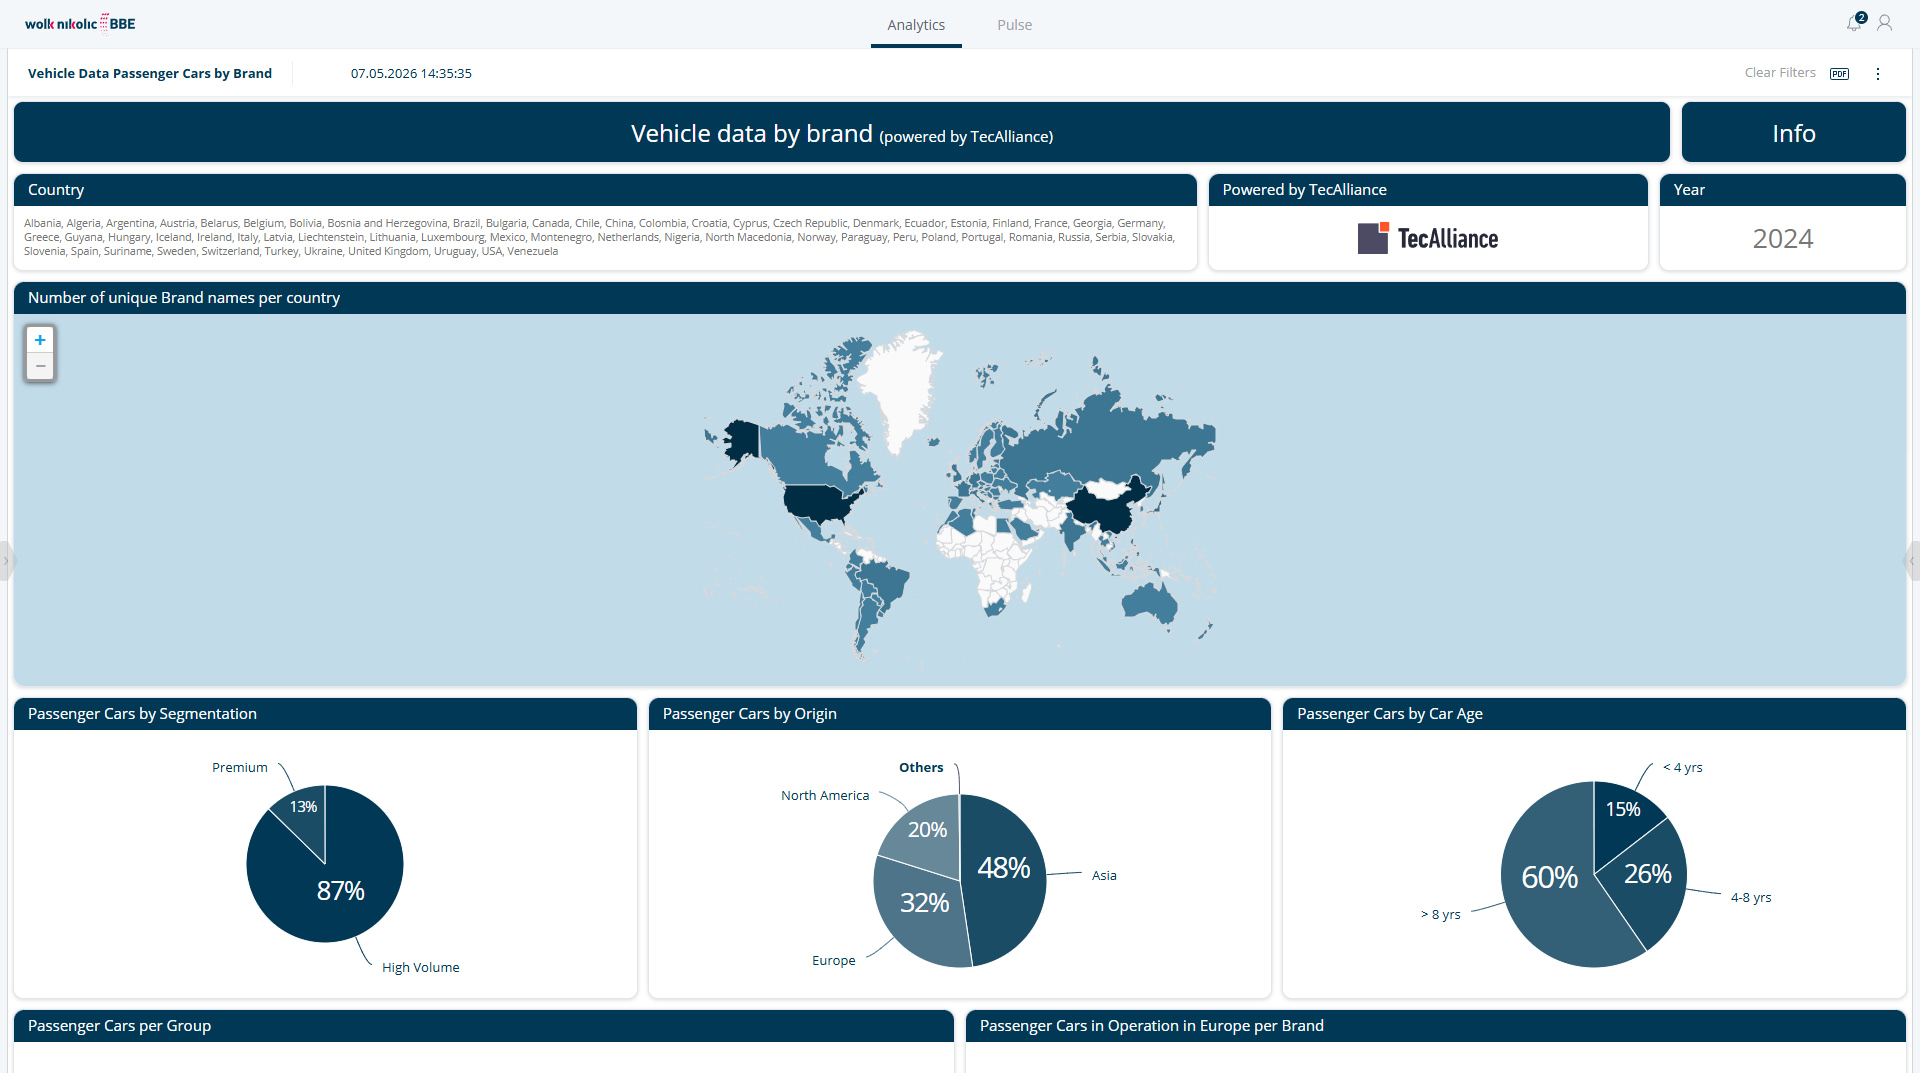Click the wolk nikolic BBE logo

click(x=80, y=23)
